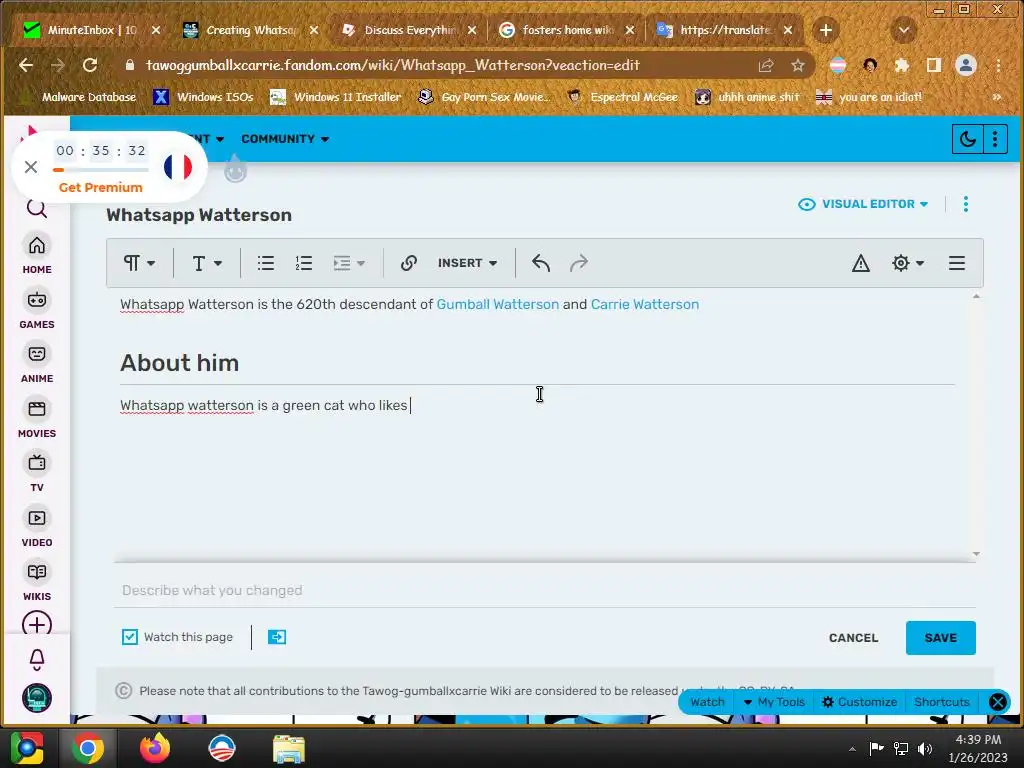Close the VPN timer widget

click(x=31, y=167)
